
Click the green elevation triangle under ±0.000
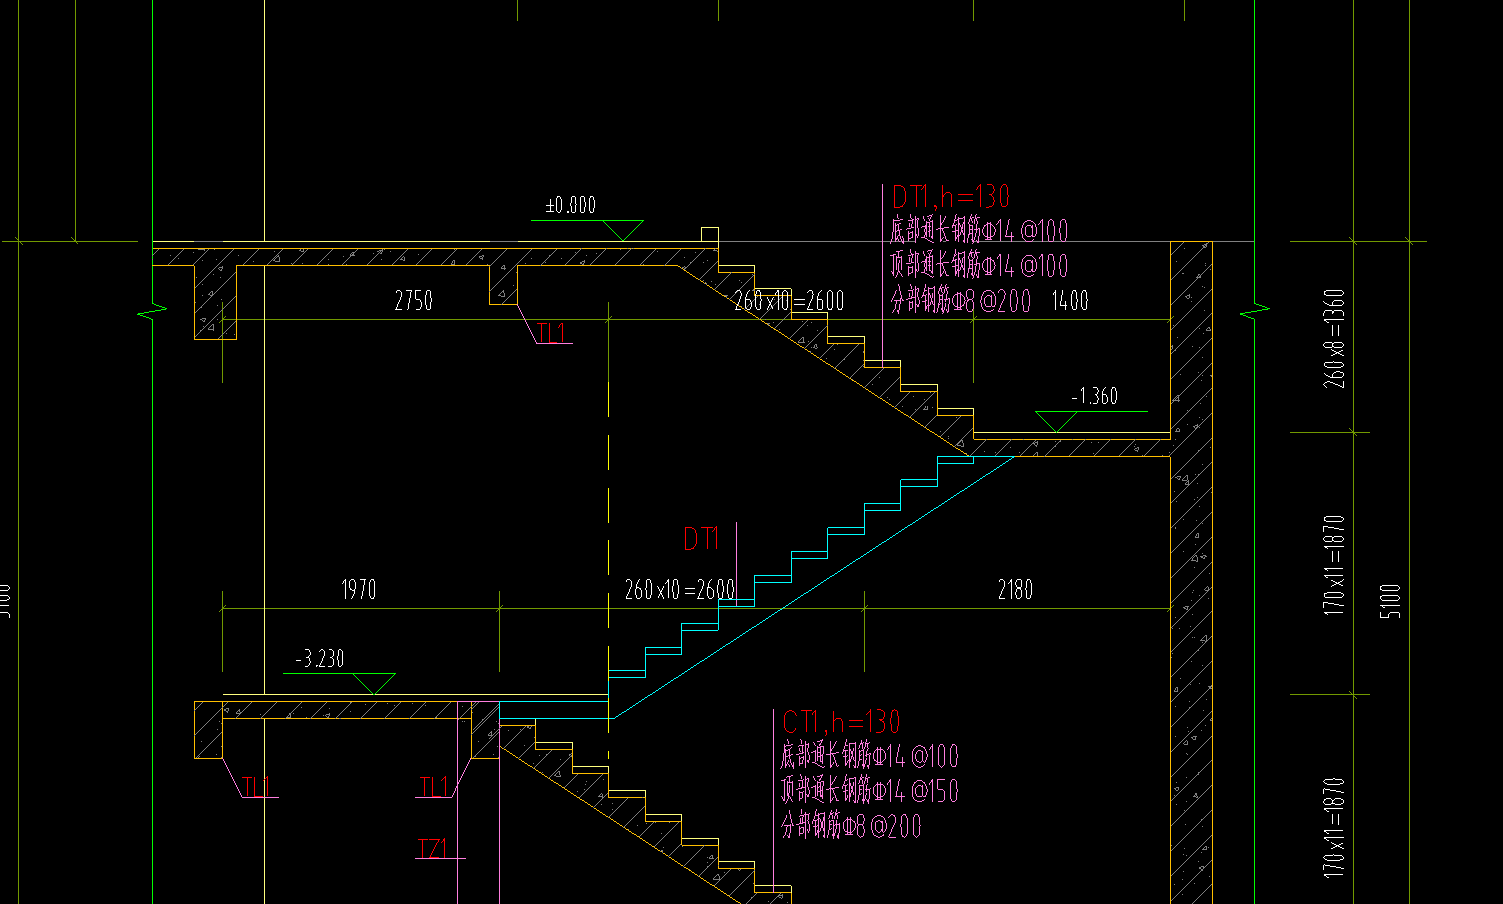tap(622, 230)
